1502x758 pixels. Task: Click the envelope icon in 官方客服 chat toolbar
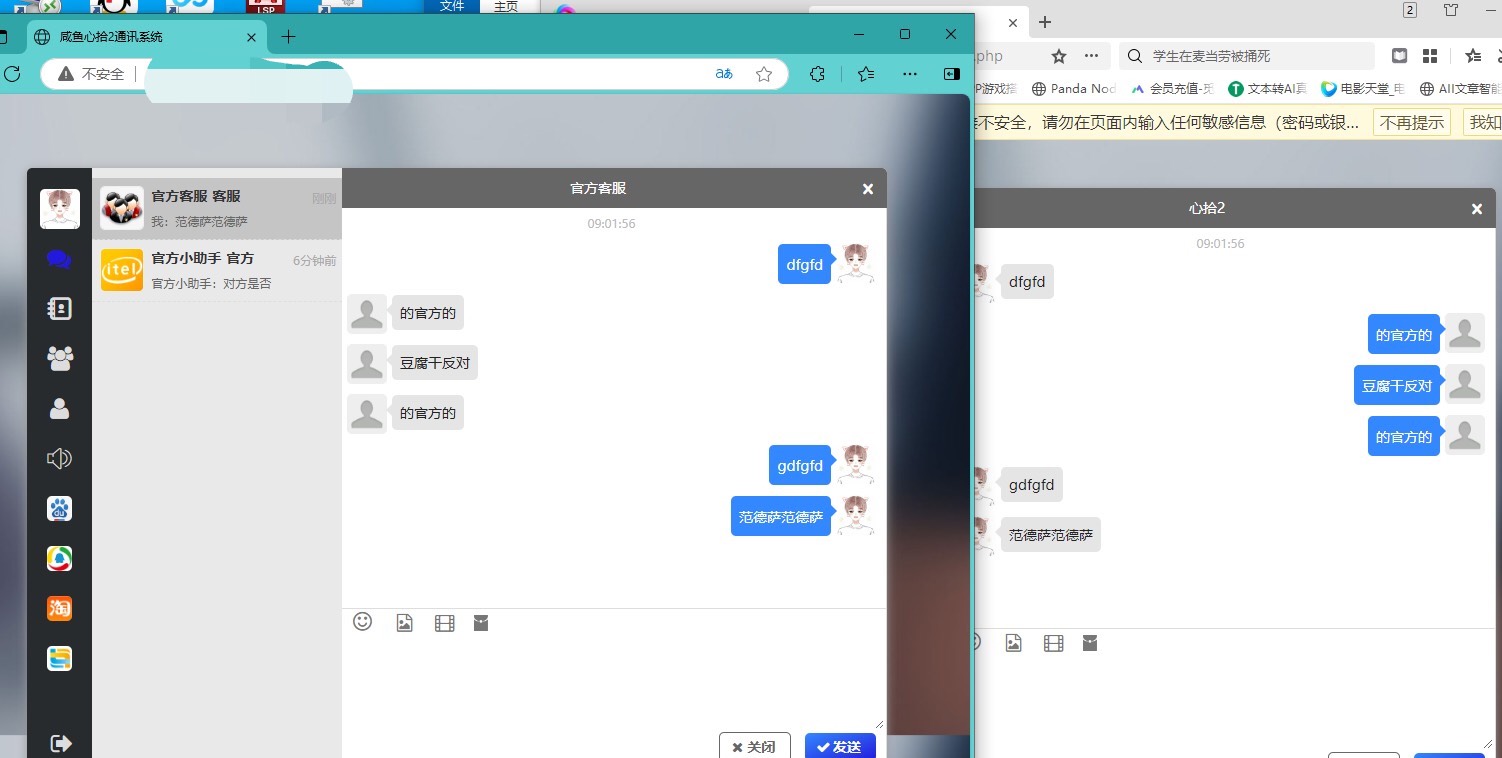[x=481, y=623]
